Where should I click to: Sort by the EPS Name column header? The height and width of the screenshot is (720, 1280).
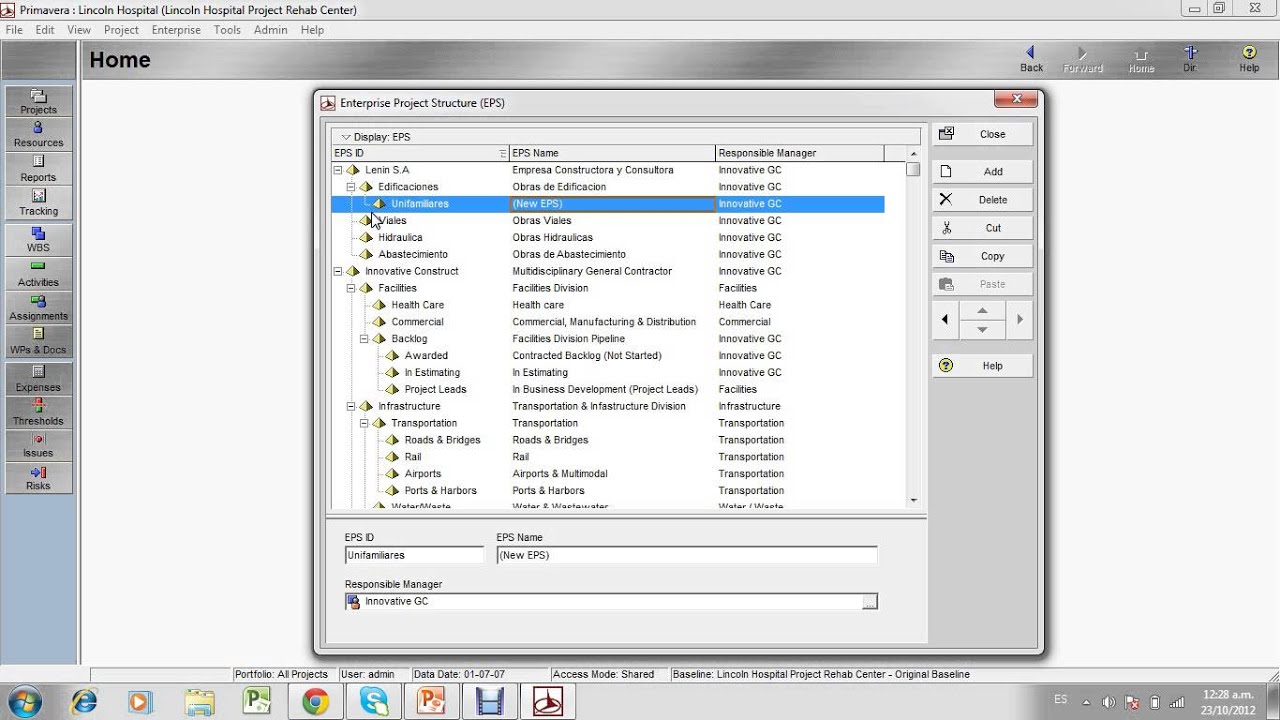tap(612, 153)
